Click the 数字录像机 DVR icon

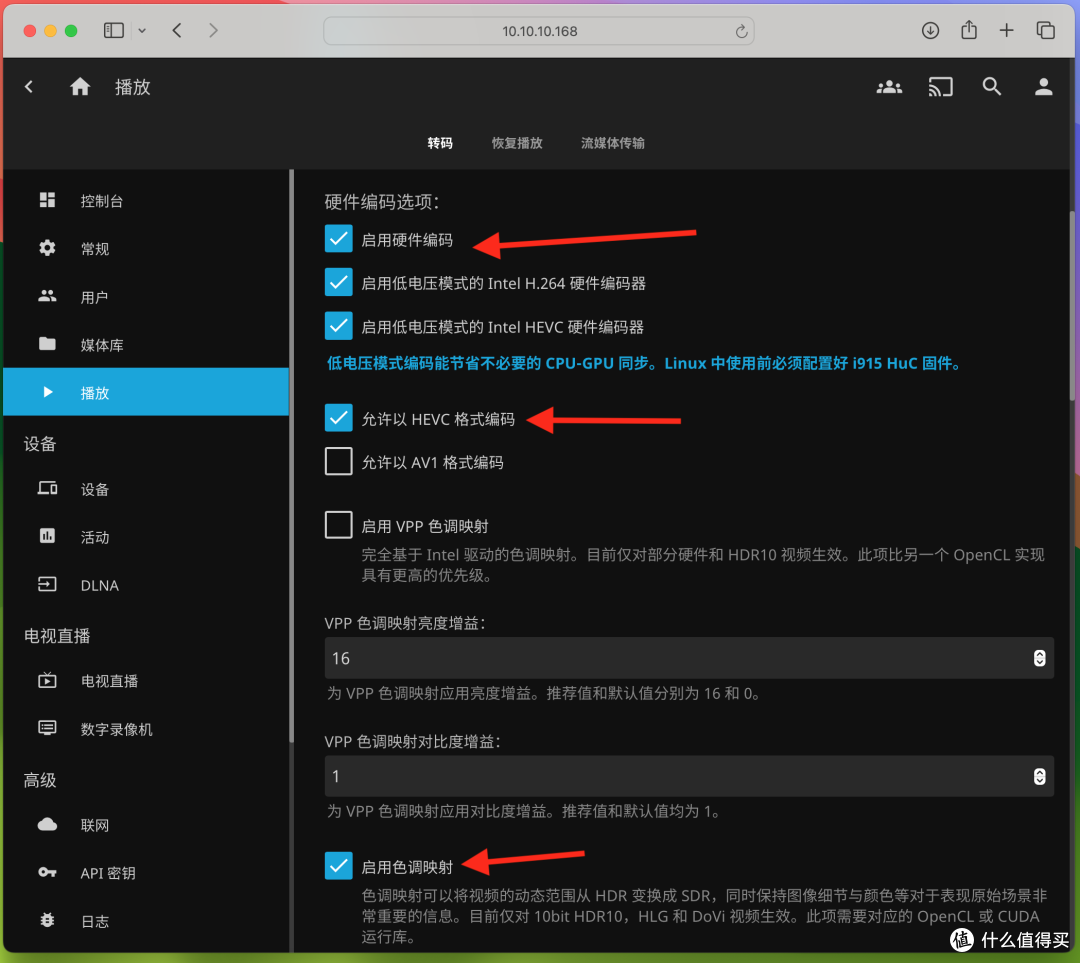click(x=47, y=728)
